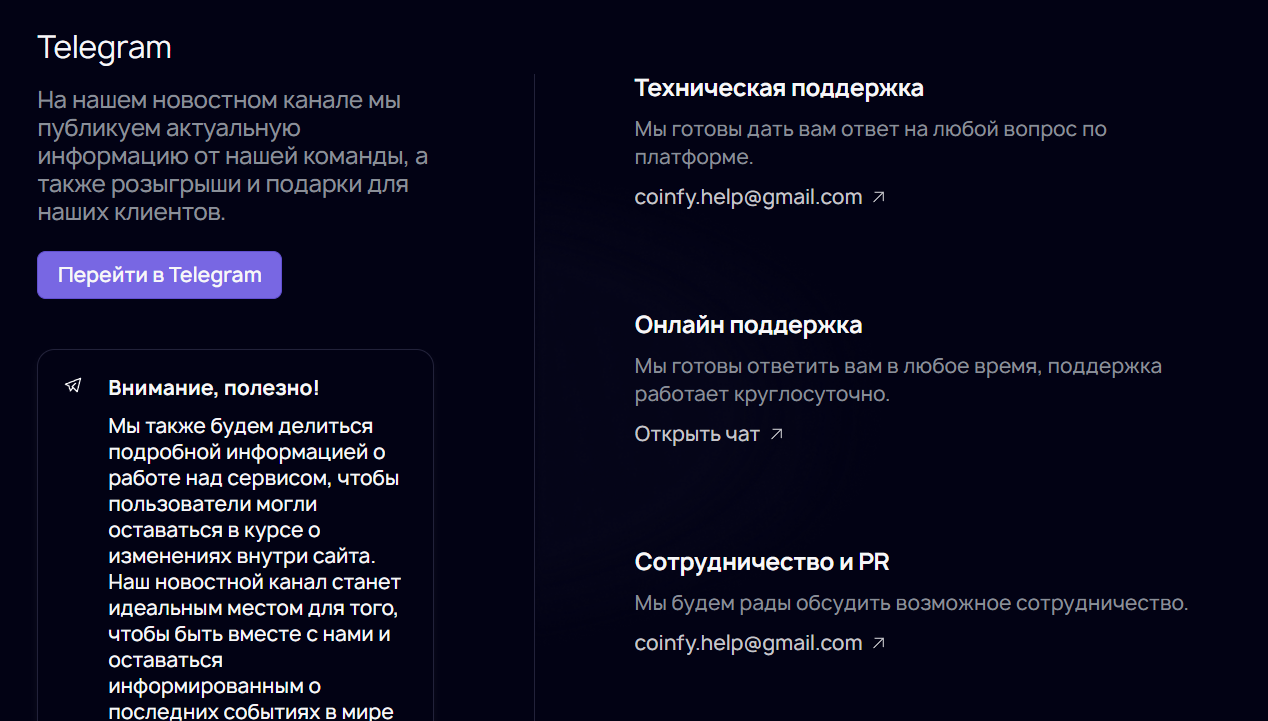Click the paragraph 'Мы также будем делиться подробной информацией'
The height and width of the screenshot is (721, 1268).
pyautogui.click(x=255, y=569)
